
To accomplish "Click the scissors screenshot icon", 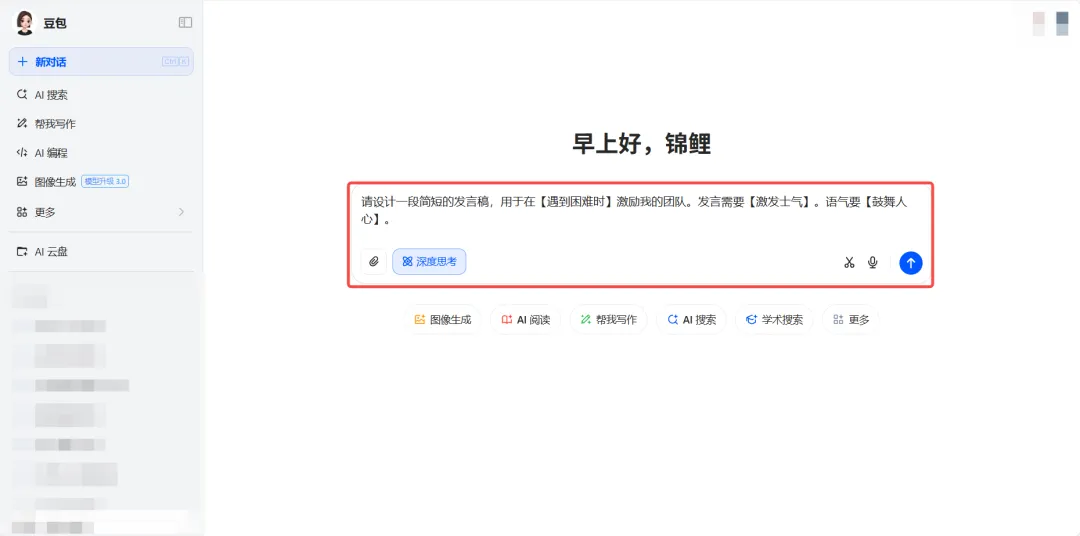I will [849, 263].
